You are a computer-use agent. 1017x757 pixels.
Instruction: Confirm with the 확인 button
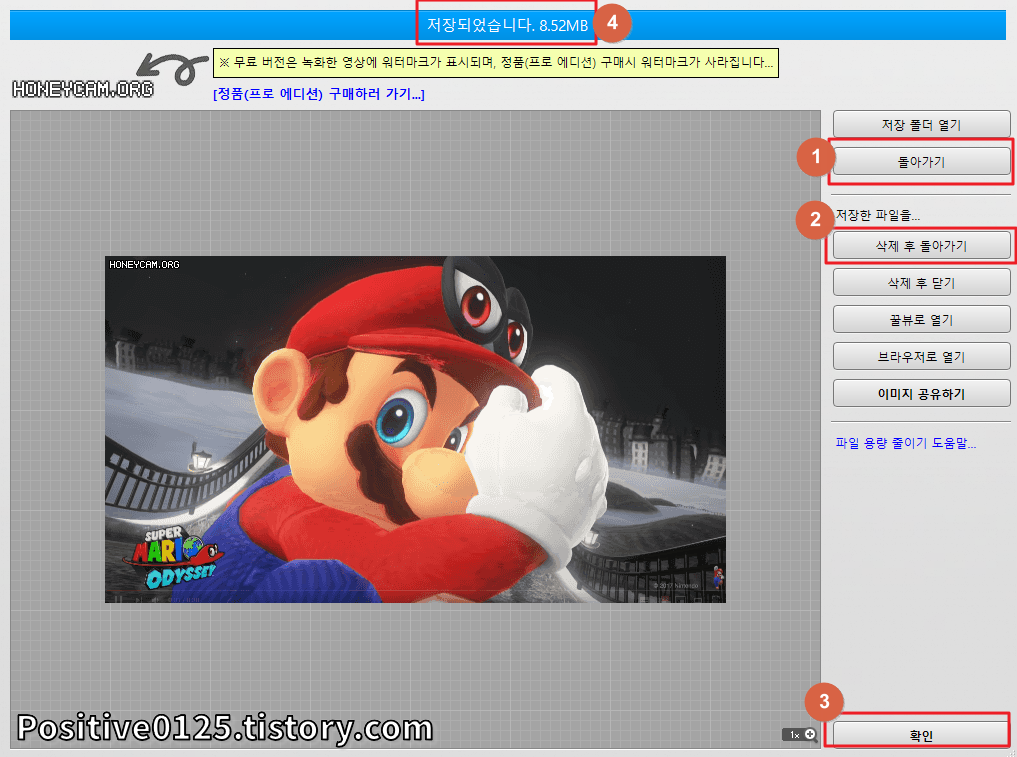(x=921, y=735)
